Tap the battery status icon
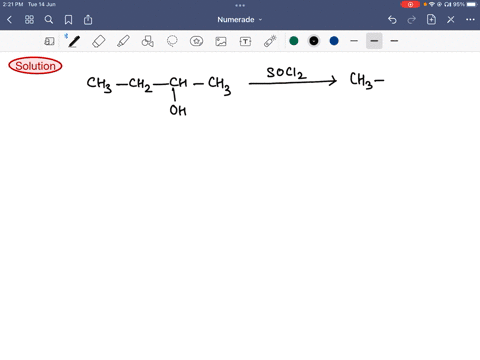Viewport: 480px width, 360px height. click(x=472, y=4)
